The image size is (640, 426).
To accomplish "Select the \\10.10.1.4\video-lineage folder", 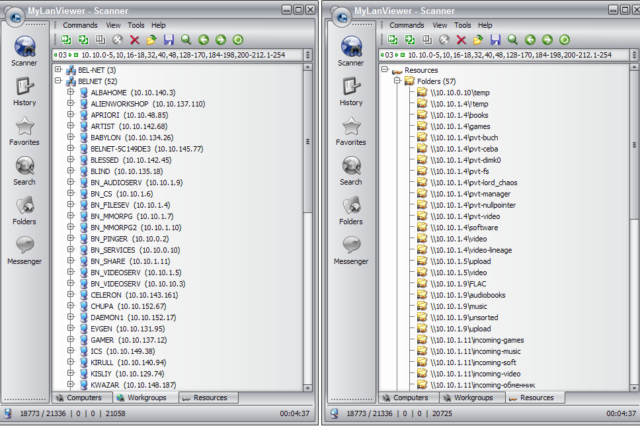I will (x=471, y=251).
